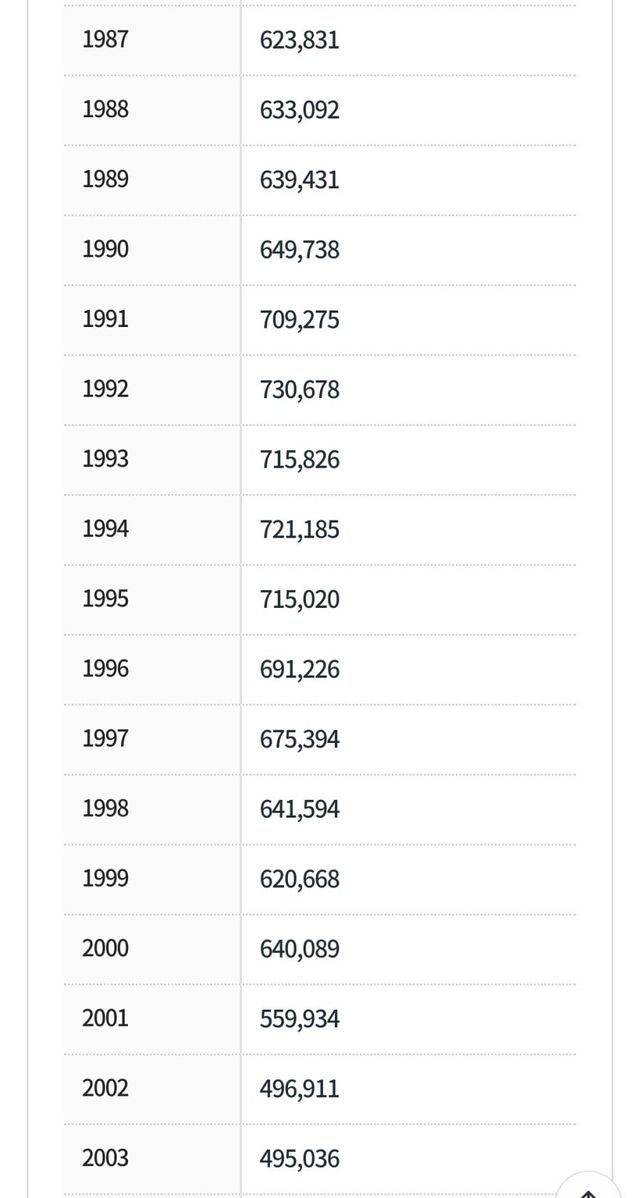Image resolution: width=640 pixels, height=1198 pixels.
Task: Click the value 639,431 for 1989
Action: [x=299, y=180]
